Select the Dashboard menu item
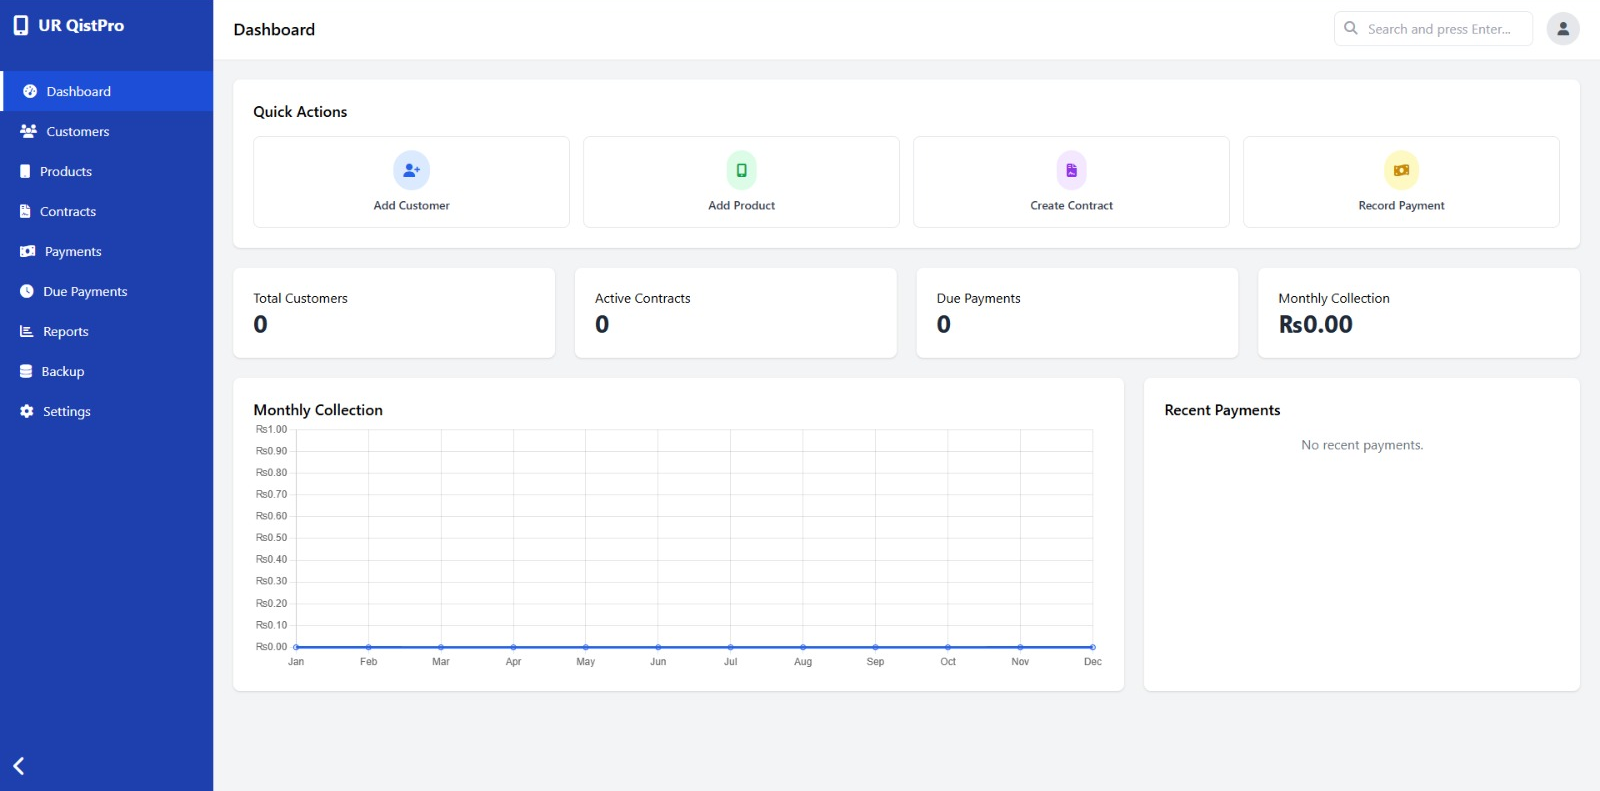Viewport: 1600px width, 791px height. tap(78, 91)
